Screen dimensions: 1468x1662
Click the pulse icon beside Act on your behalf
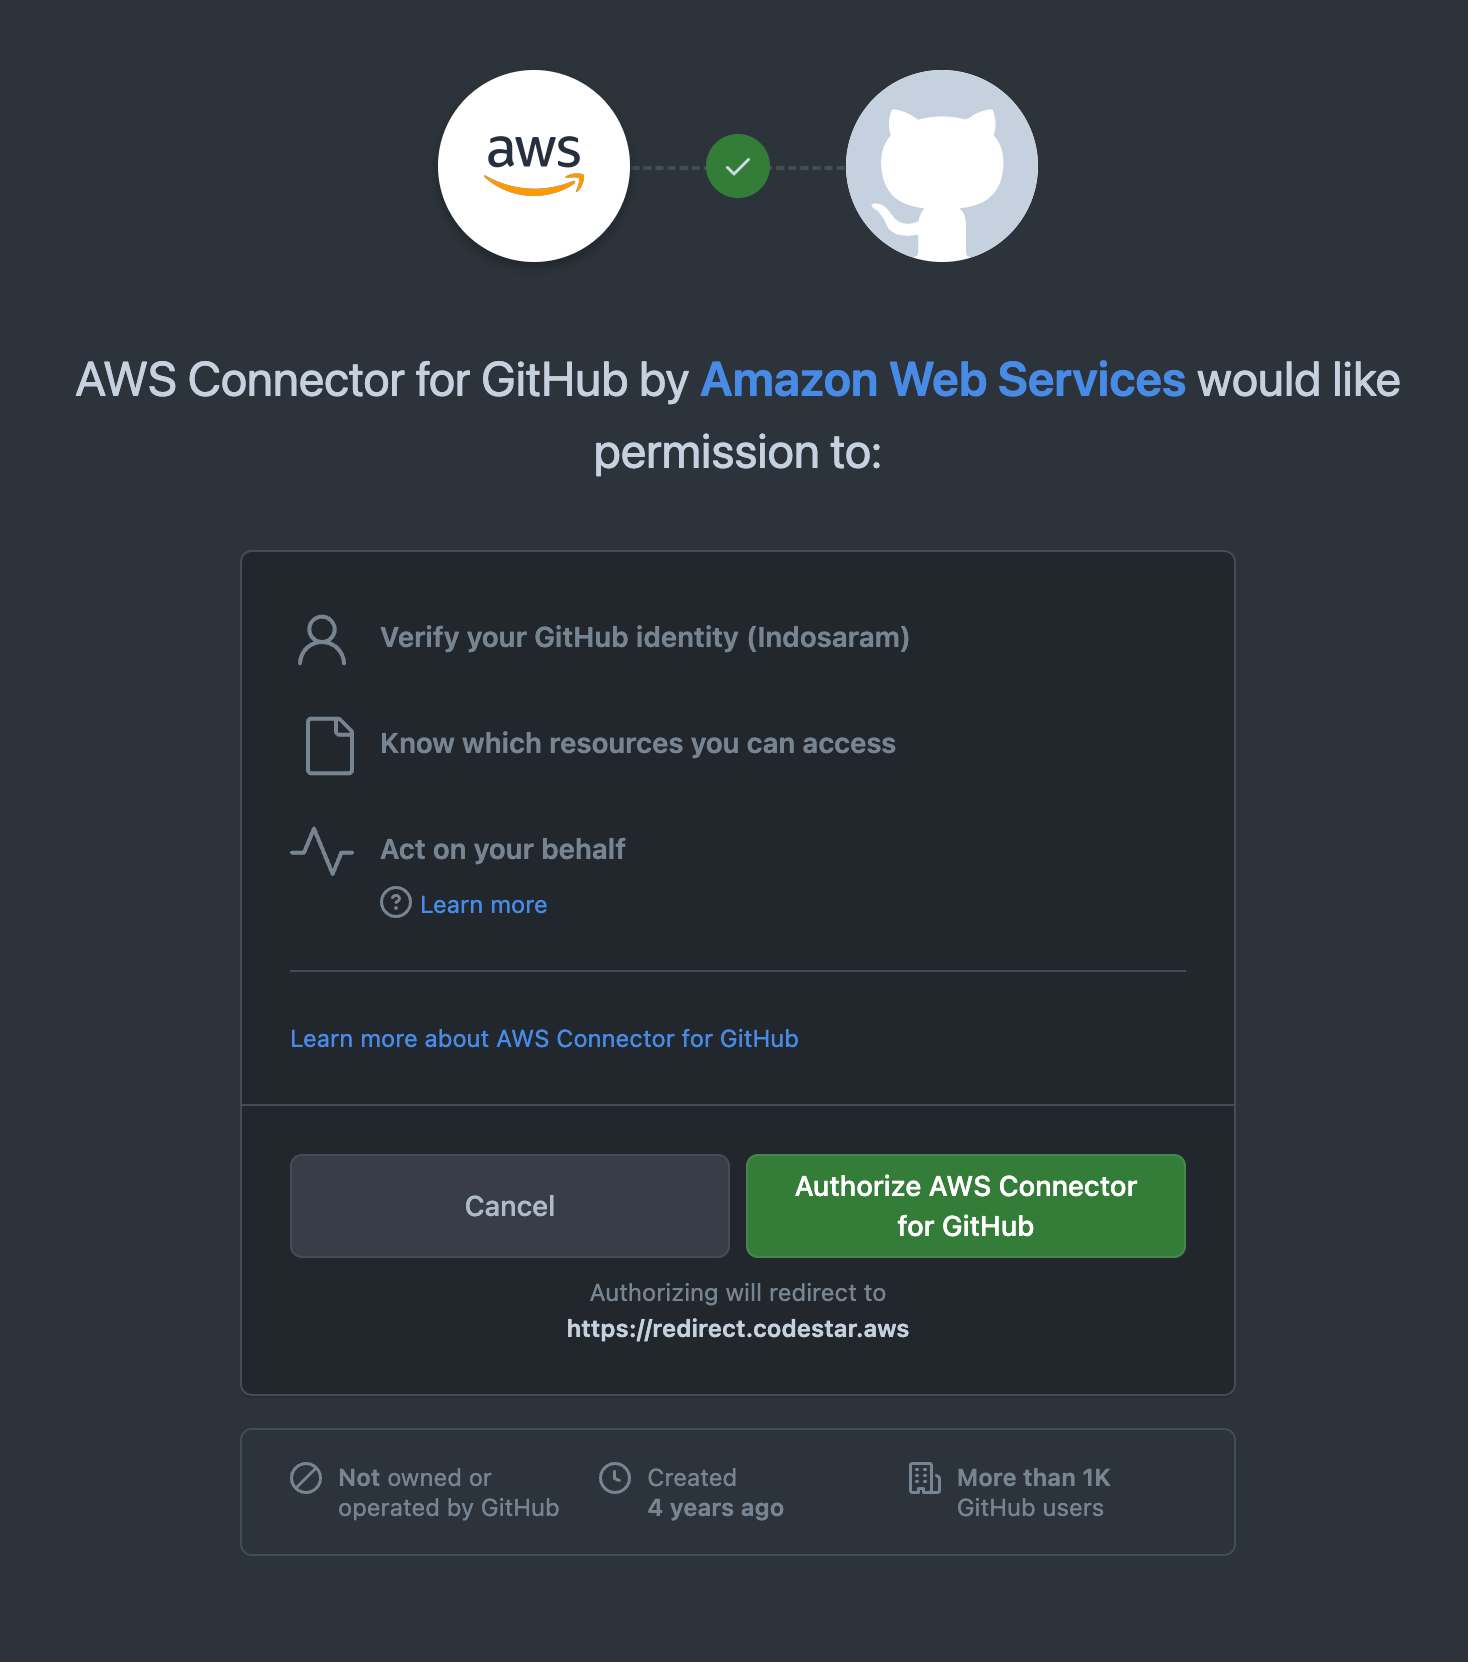tap(322, 851)
